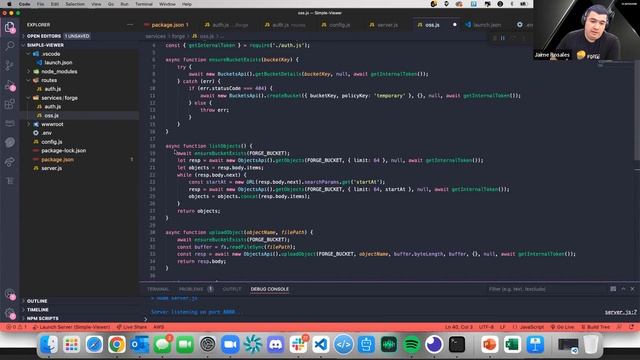640x360 pixels.
Task: Follow the server.js:7 link in debug console
Action: [620, 312]
